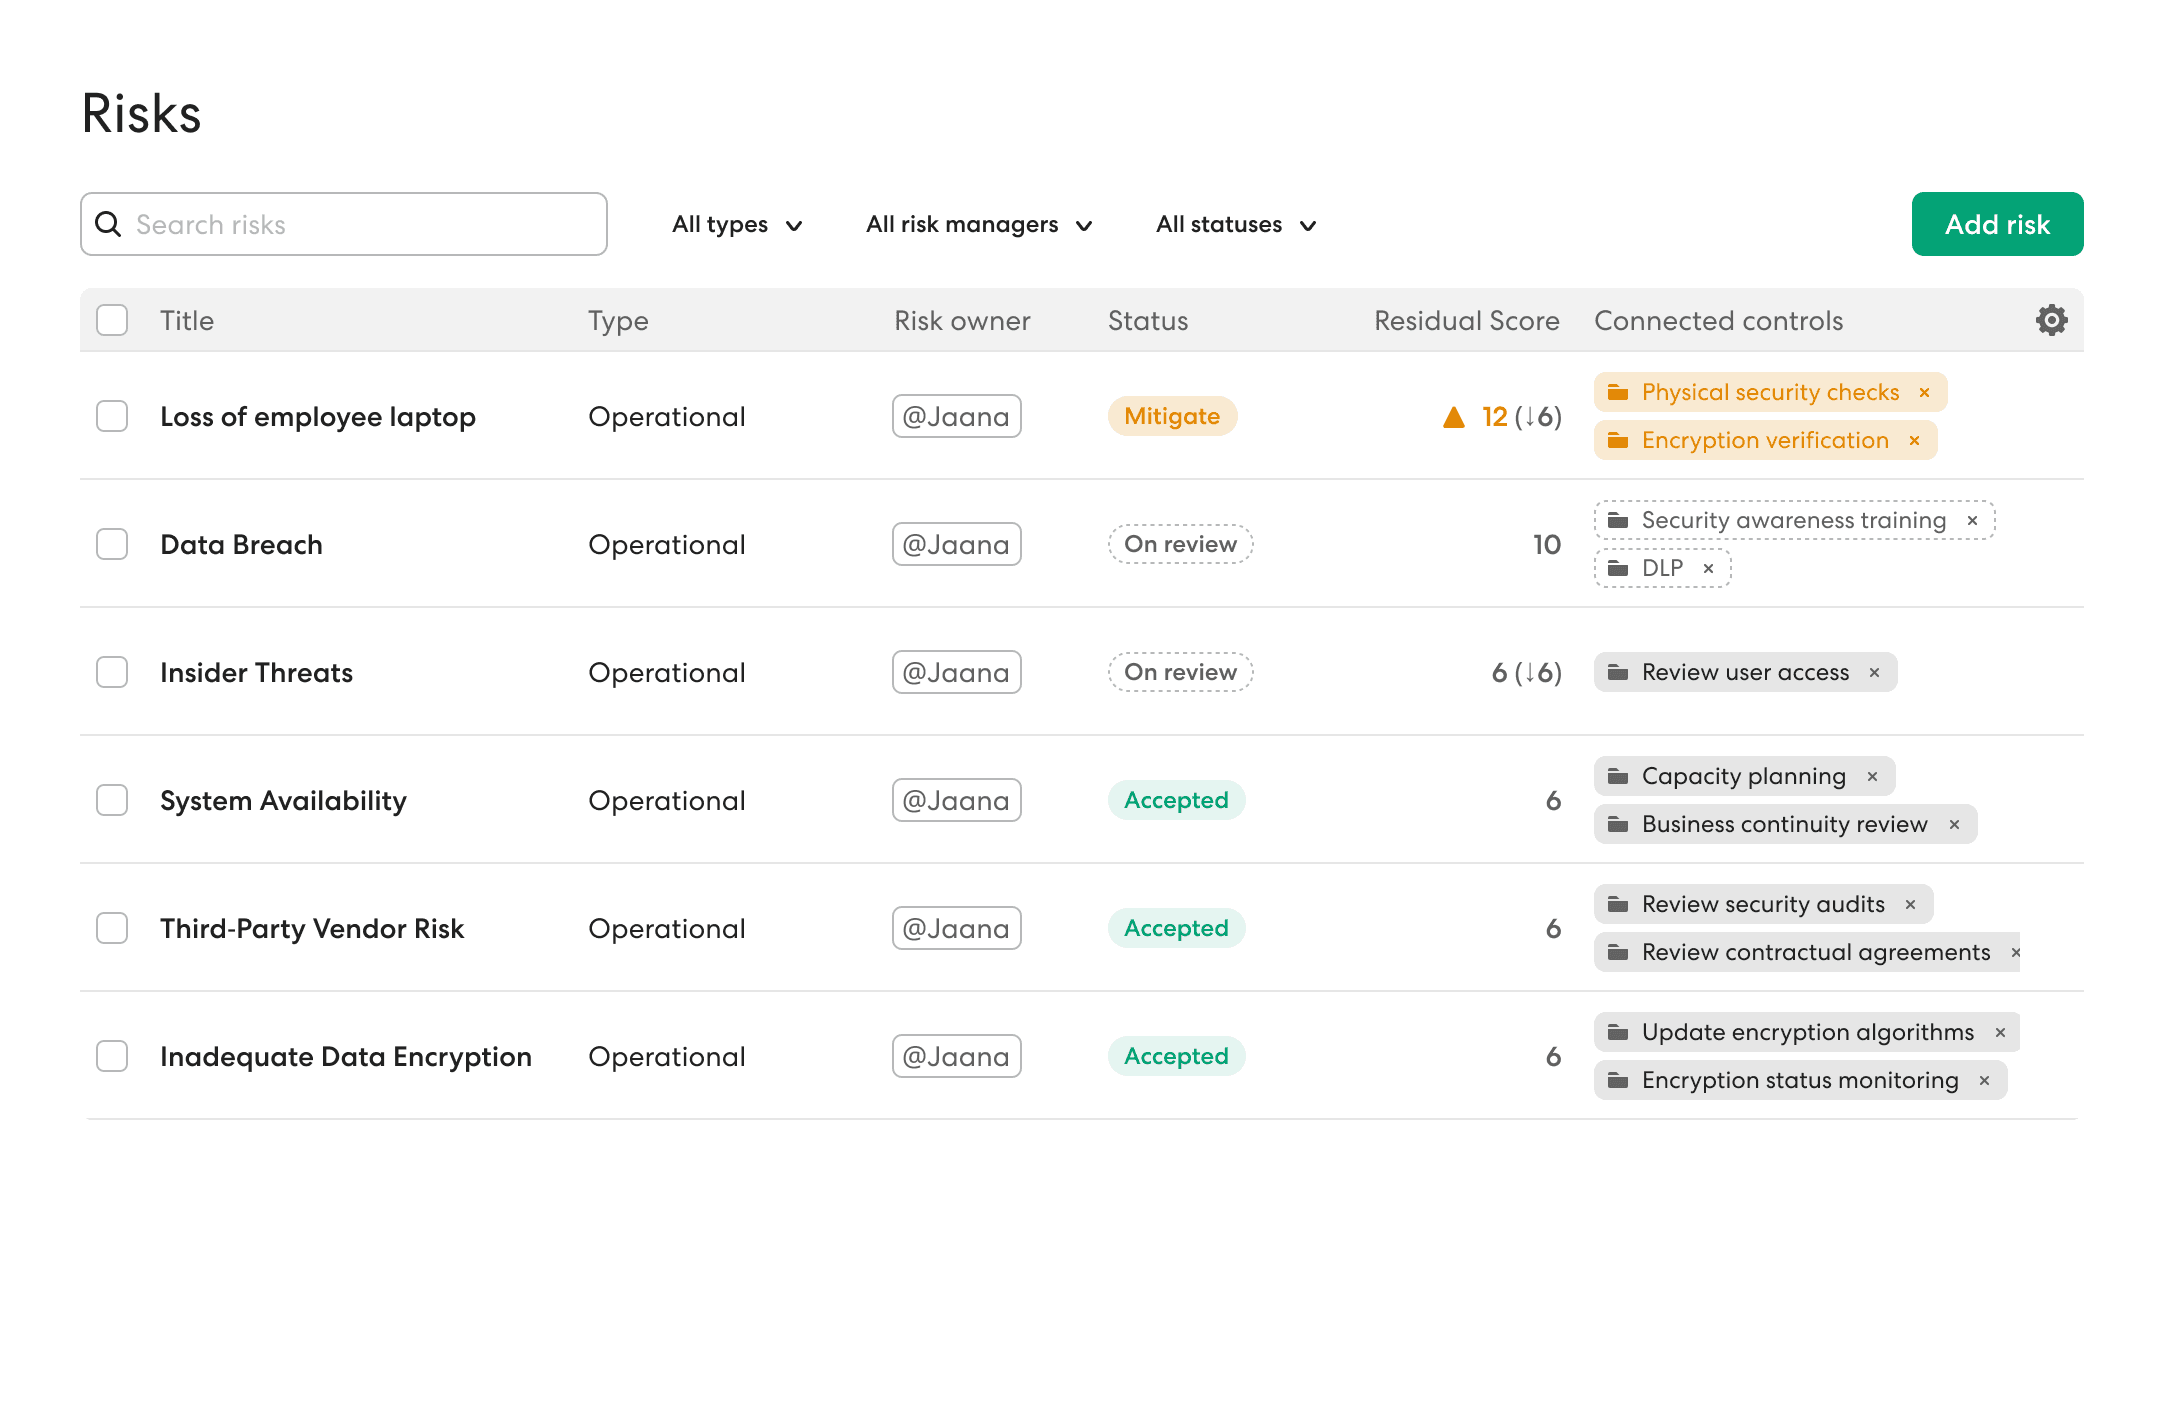Remove the Capacity planning control
The height and width of the screenshot is (1412, 2164).
[1872, 776]
